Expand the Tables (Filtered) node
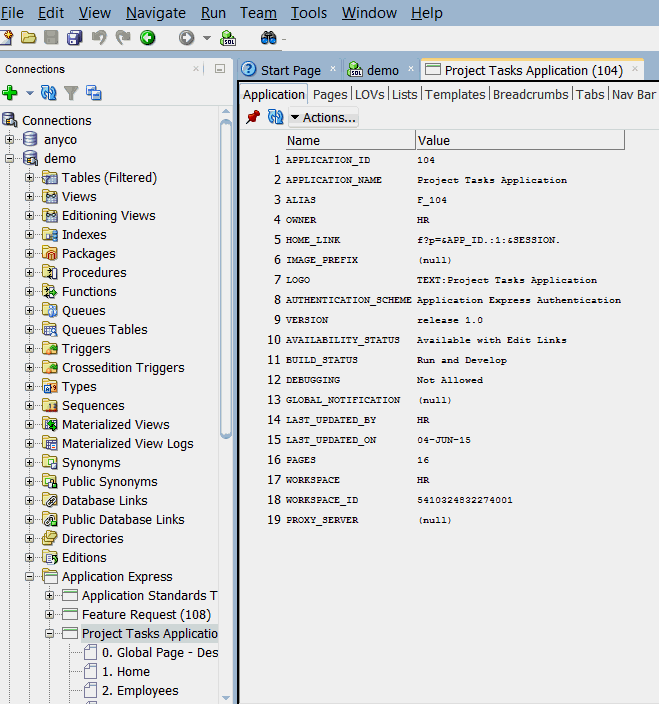 (30, 178)
